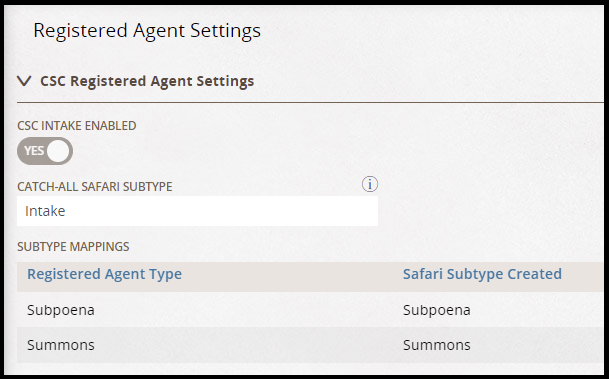This screenshot has height=379, width=609.
Task: Click the CSC INTAKE ENABLED label
Action: [77, 126]
